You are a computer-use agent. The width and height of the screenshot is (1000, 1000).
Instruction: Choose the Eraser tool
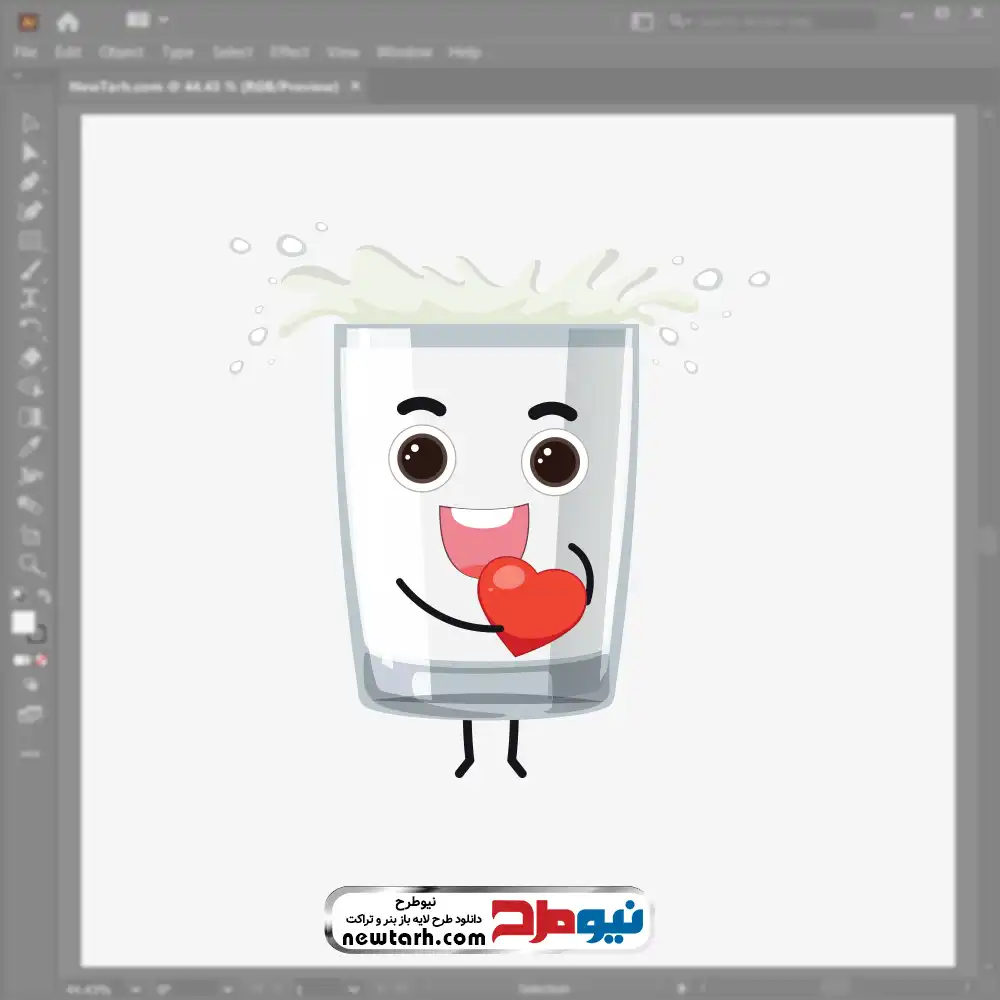coord(30,357)
